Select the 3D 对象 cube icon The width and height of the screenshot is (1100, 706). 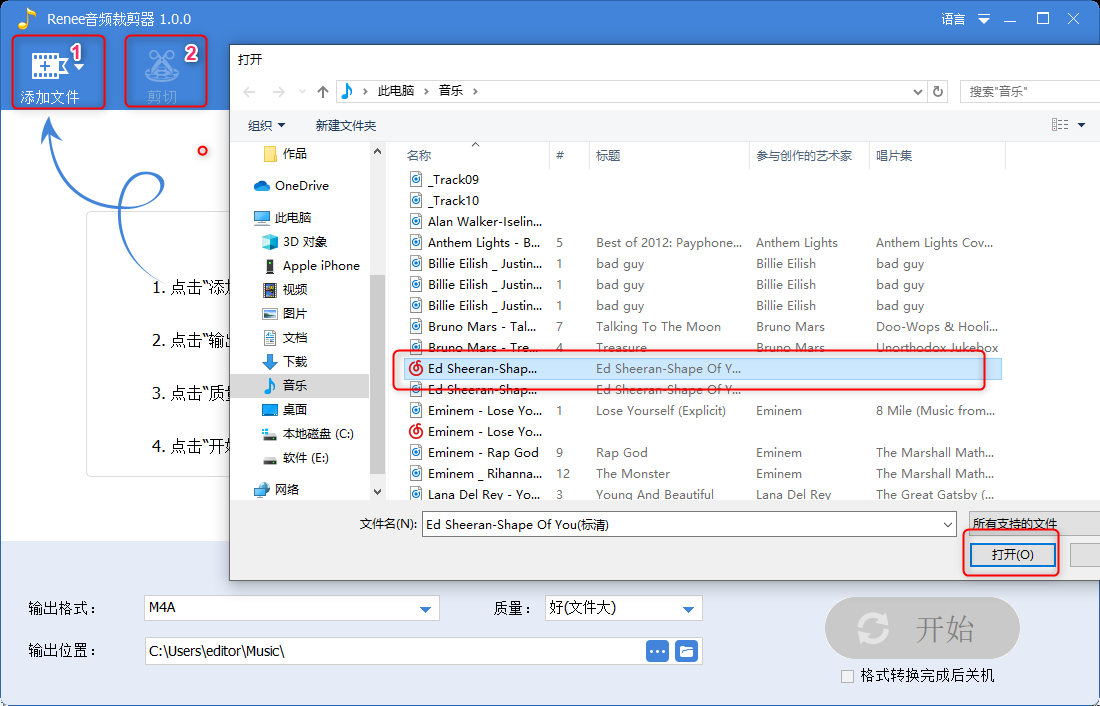[x=269, y=242]
